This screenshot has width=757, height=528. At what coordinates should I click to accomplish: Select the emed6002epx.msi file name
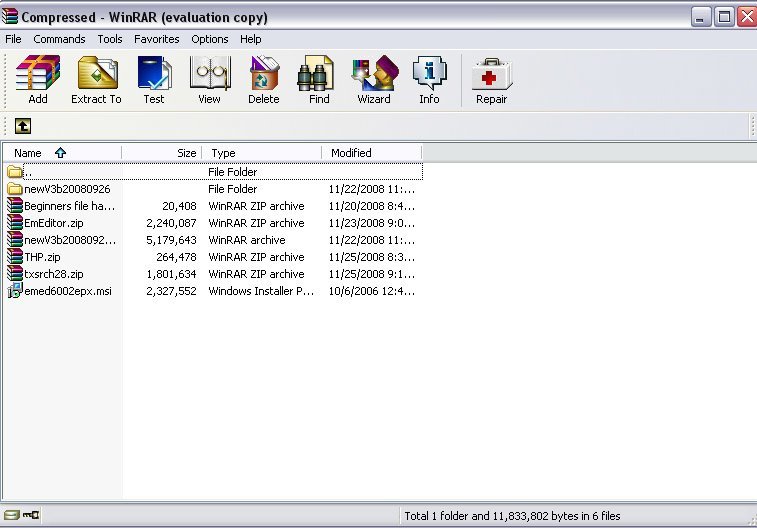(68, 291)
